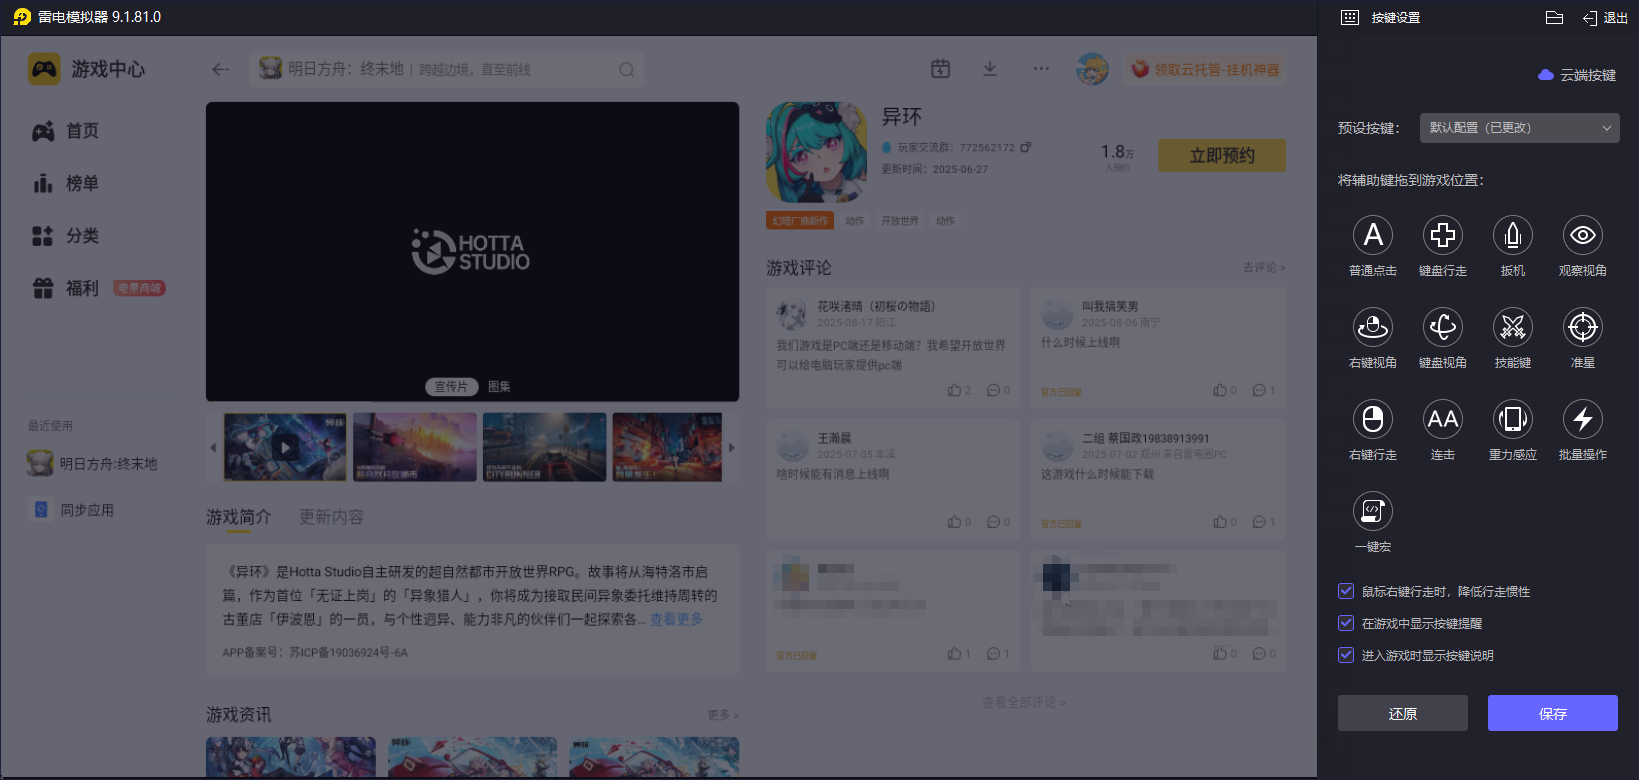Switch media view to 图集
This screenshot has height=780, width=1639.
[499, 387]
